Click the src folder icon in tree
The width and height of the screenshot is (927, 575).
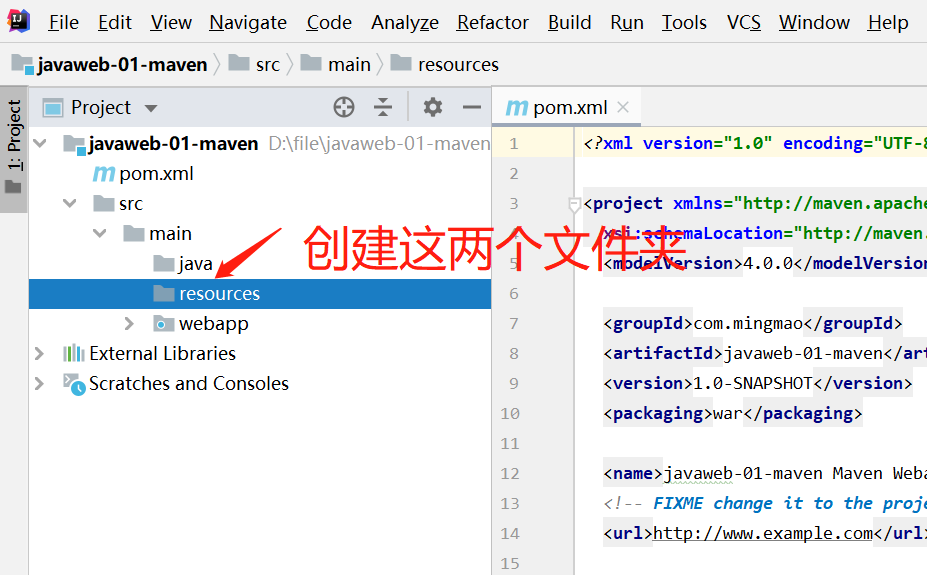[x=104, y=203]
